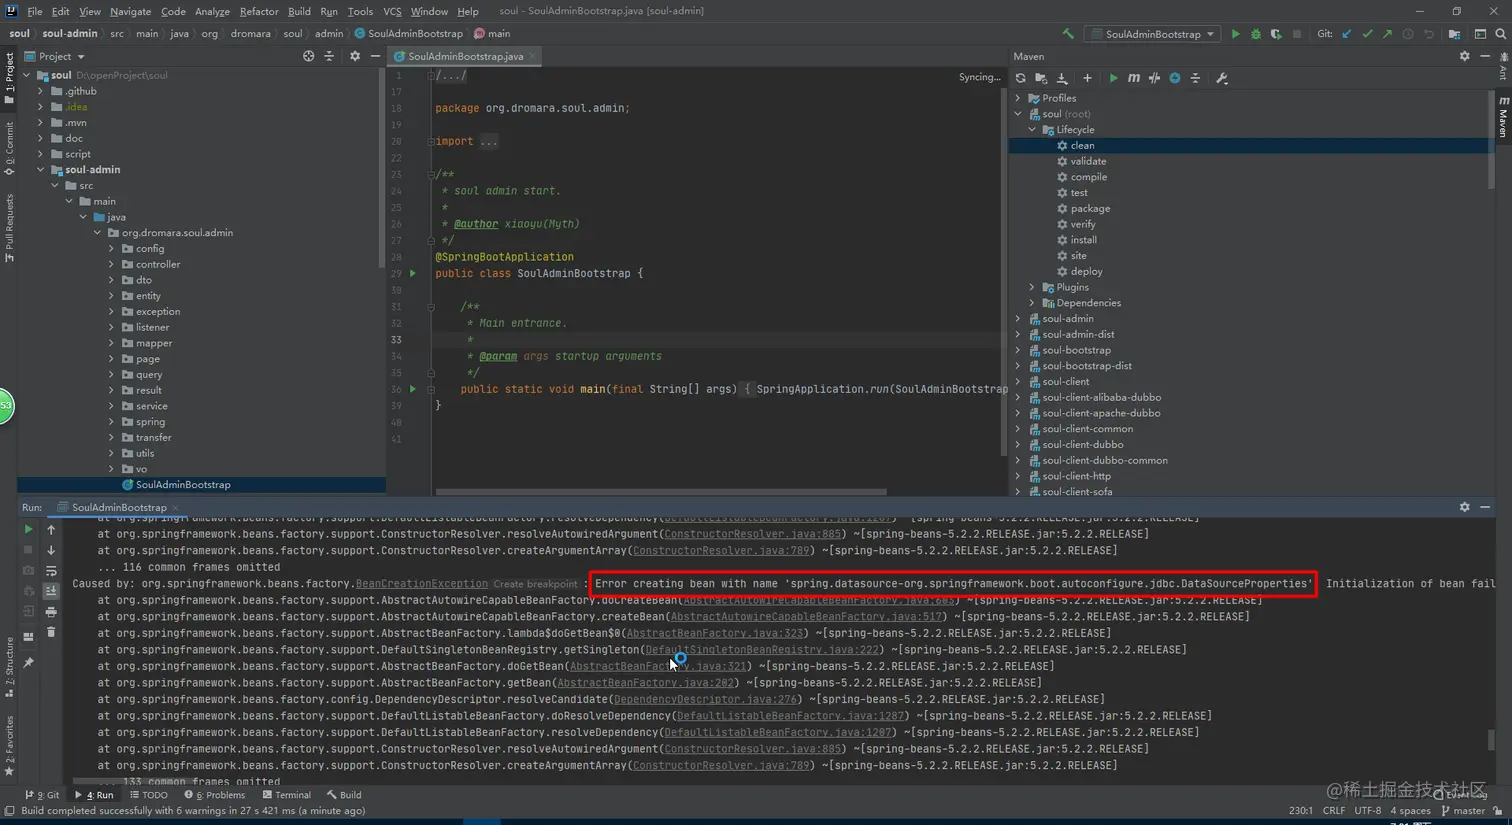Expand the Plugins node in Maven
1512x825 pixels.
click(x=1032, y=287)
